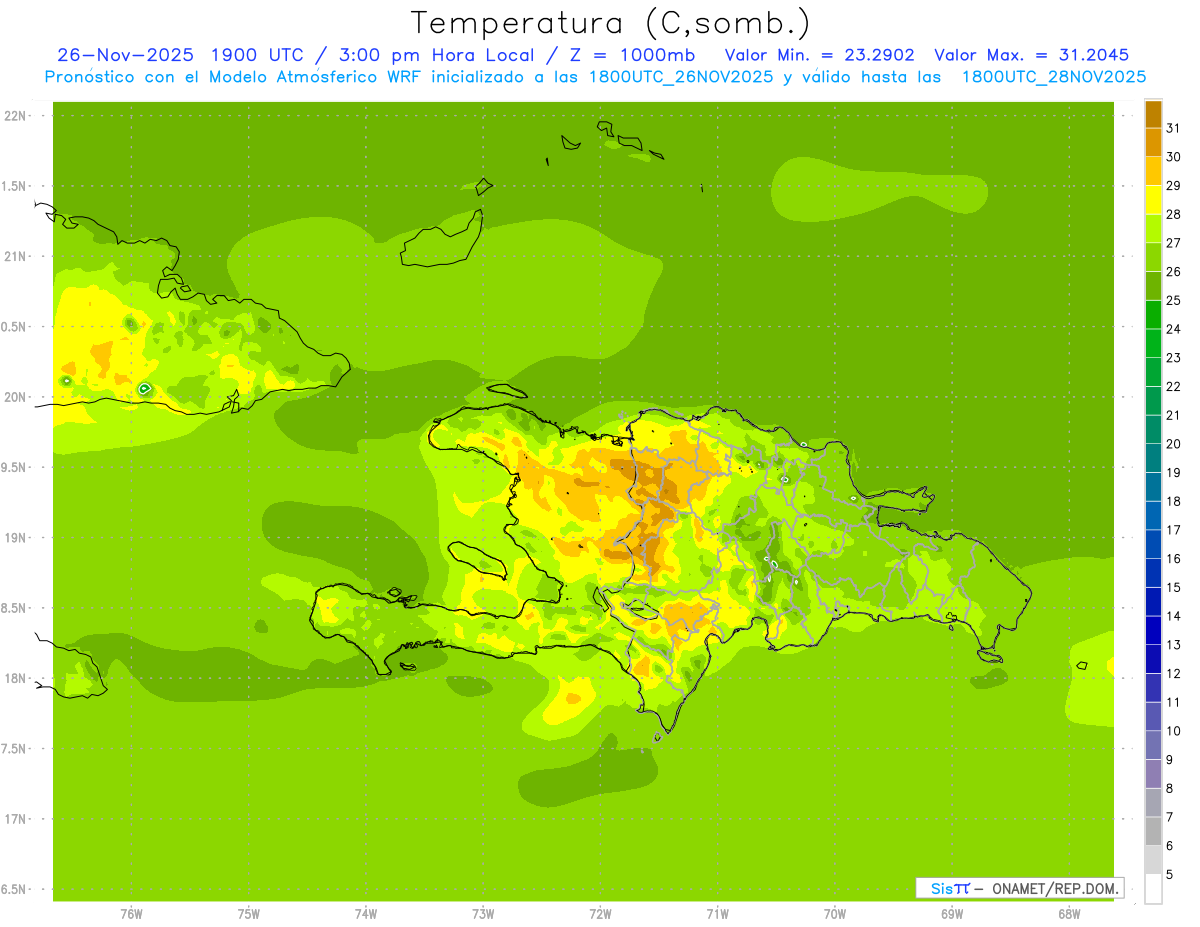
Task: Click the '74W' longitude label
Action: click(366, 914)
